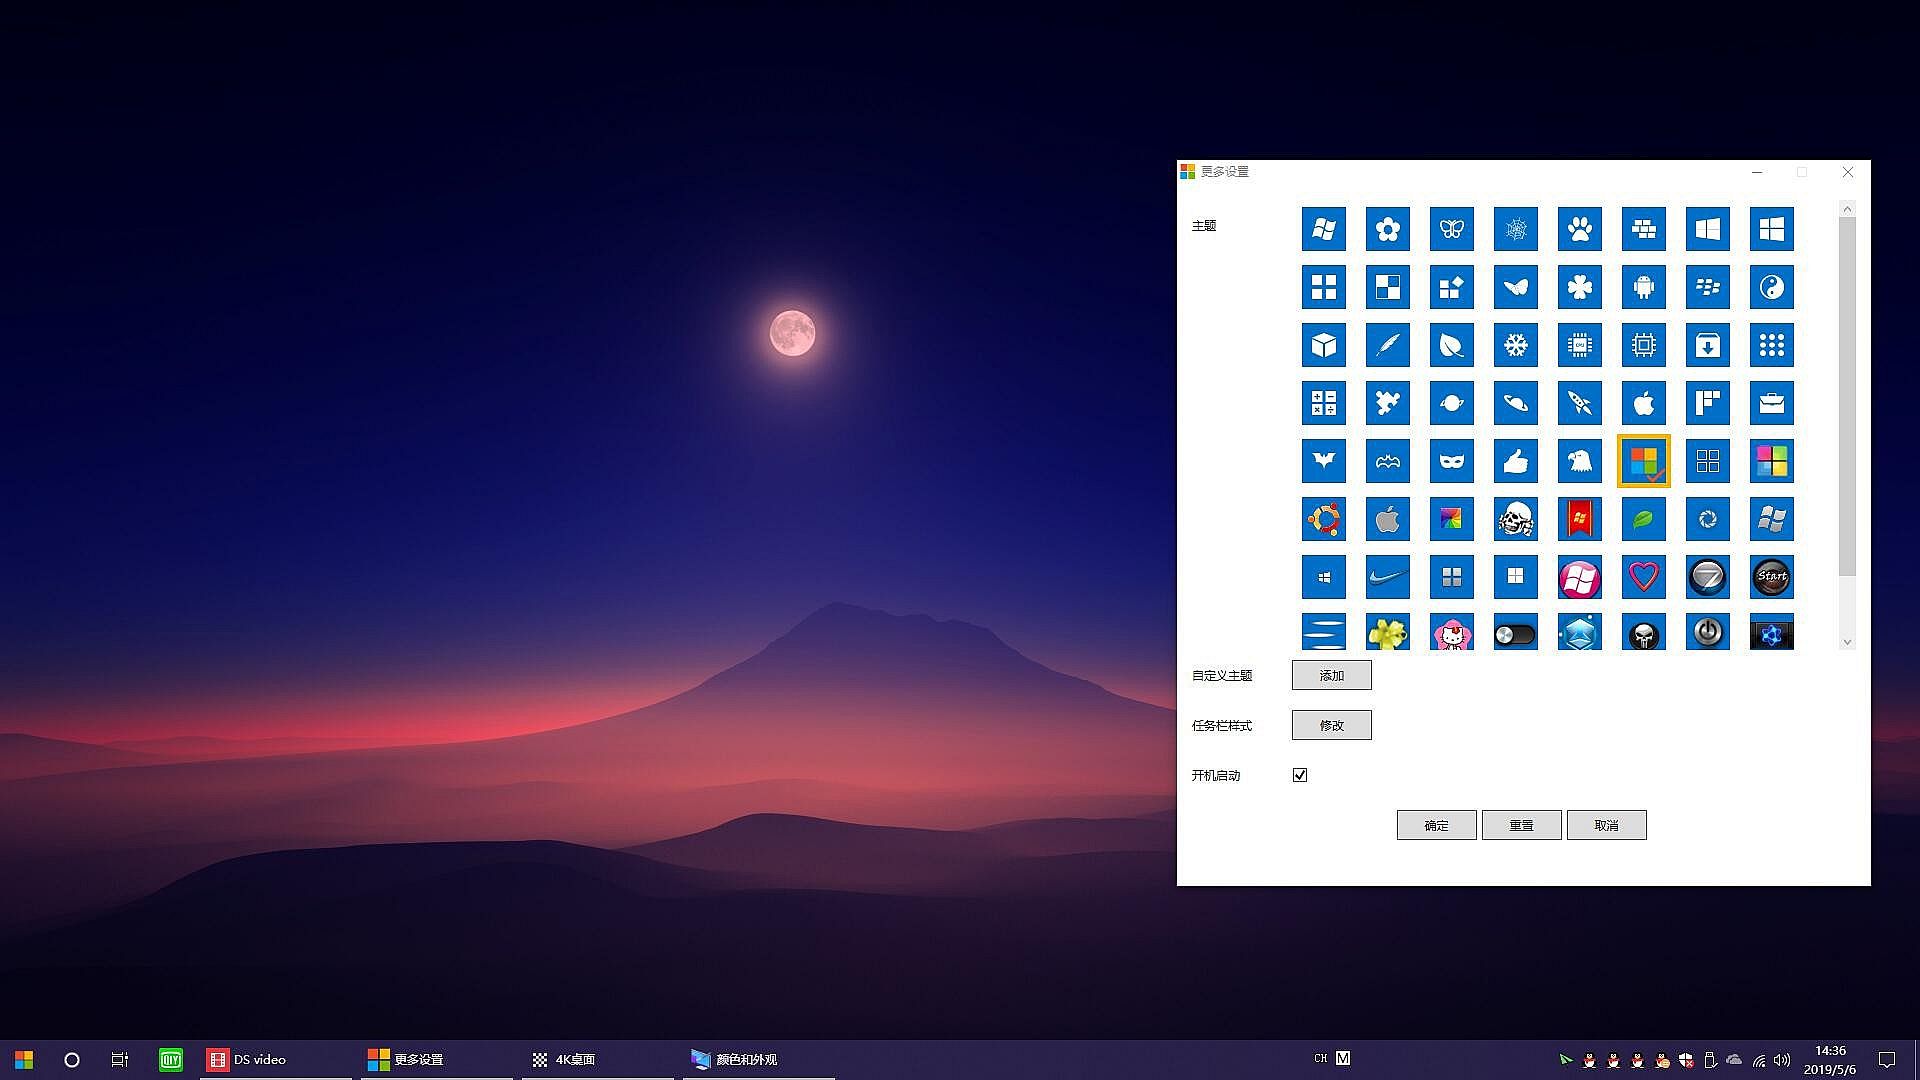Image resolution: width=1920 pixels, height=1080 pixels.
Task: Pick the yin-yang theme icon
Action: click(x=1771, y=287)
